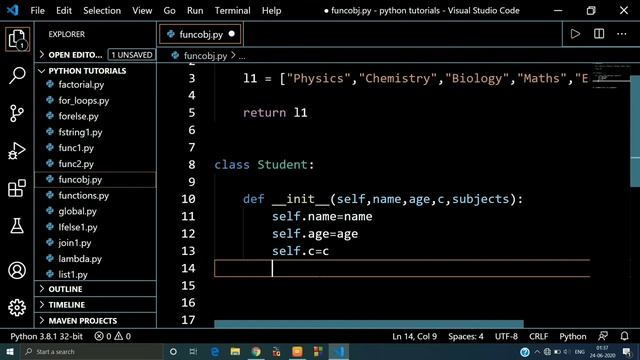Open the feedback icon in status bar
This screenshot has height=360, width=640.
click(603, 336)
